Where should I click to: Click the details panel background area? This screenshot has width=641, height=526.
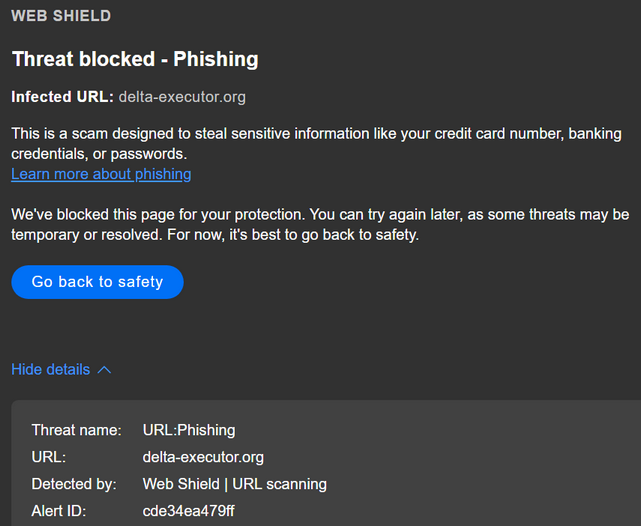click(x=480, y=460)
